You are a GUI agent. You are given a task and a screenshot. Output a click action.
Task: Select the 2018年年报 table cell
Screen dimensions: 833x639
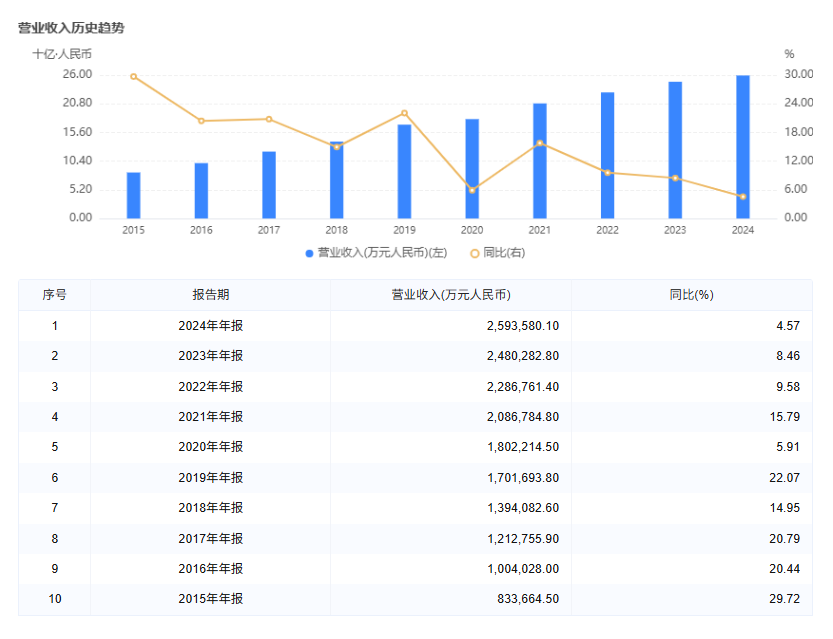coord(211,508)
